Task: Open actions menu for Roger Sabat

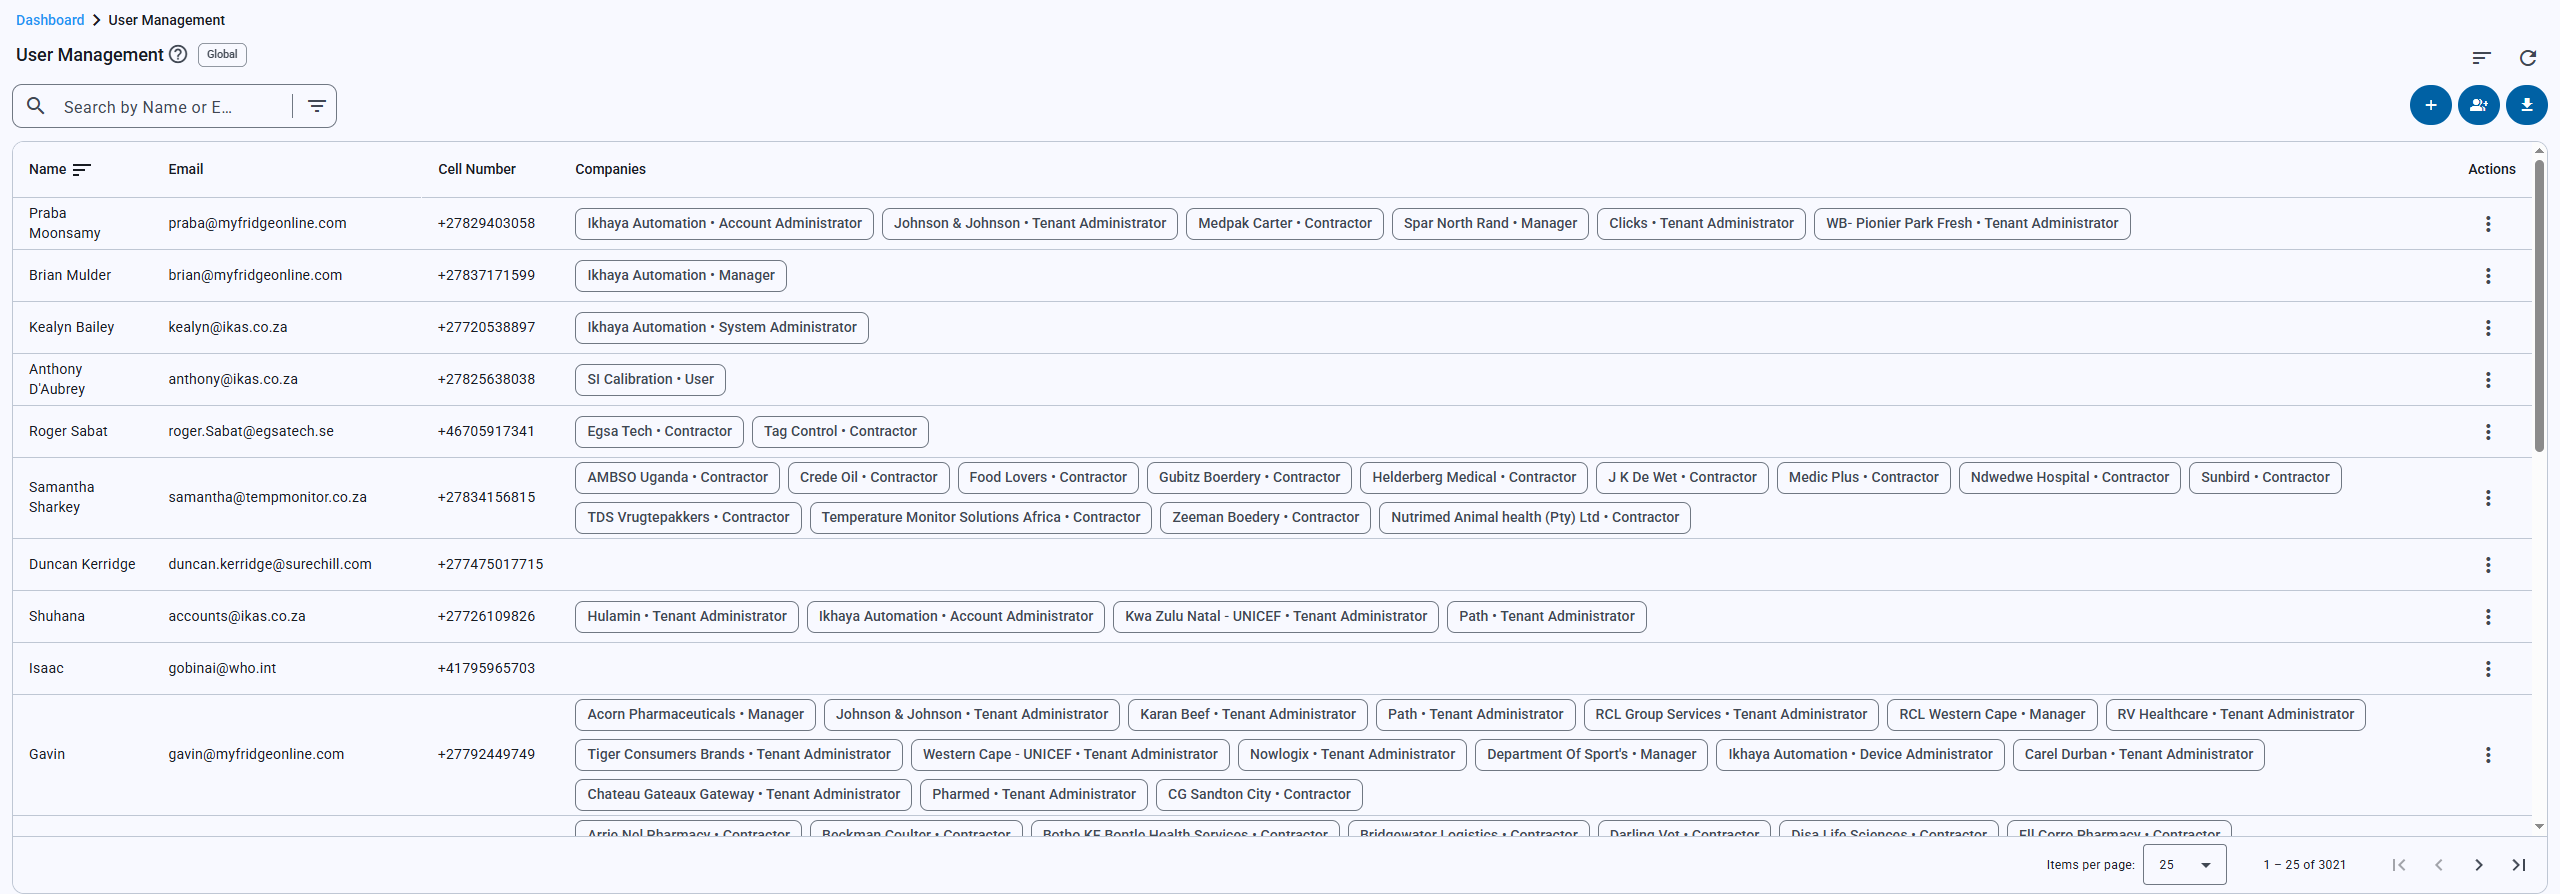Action: click(2487, 432)
